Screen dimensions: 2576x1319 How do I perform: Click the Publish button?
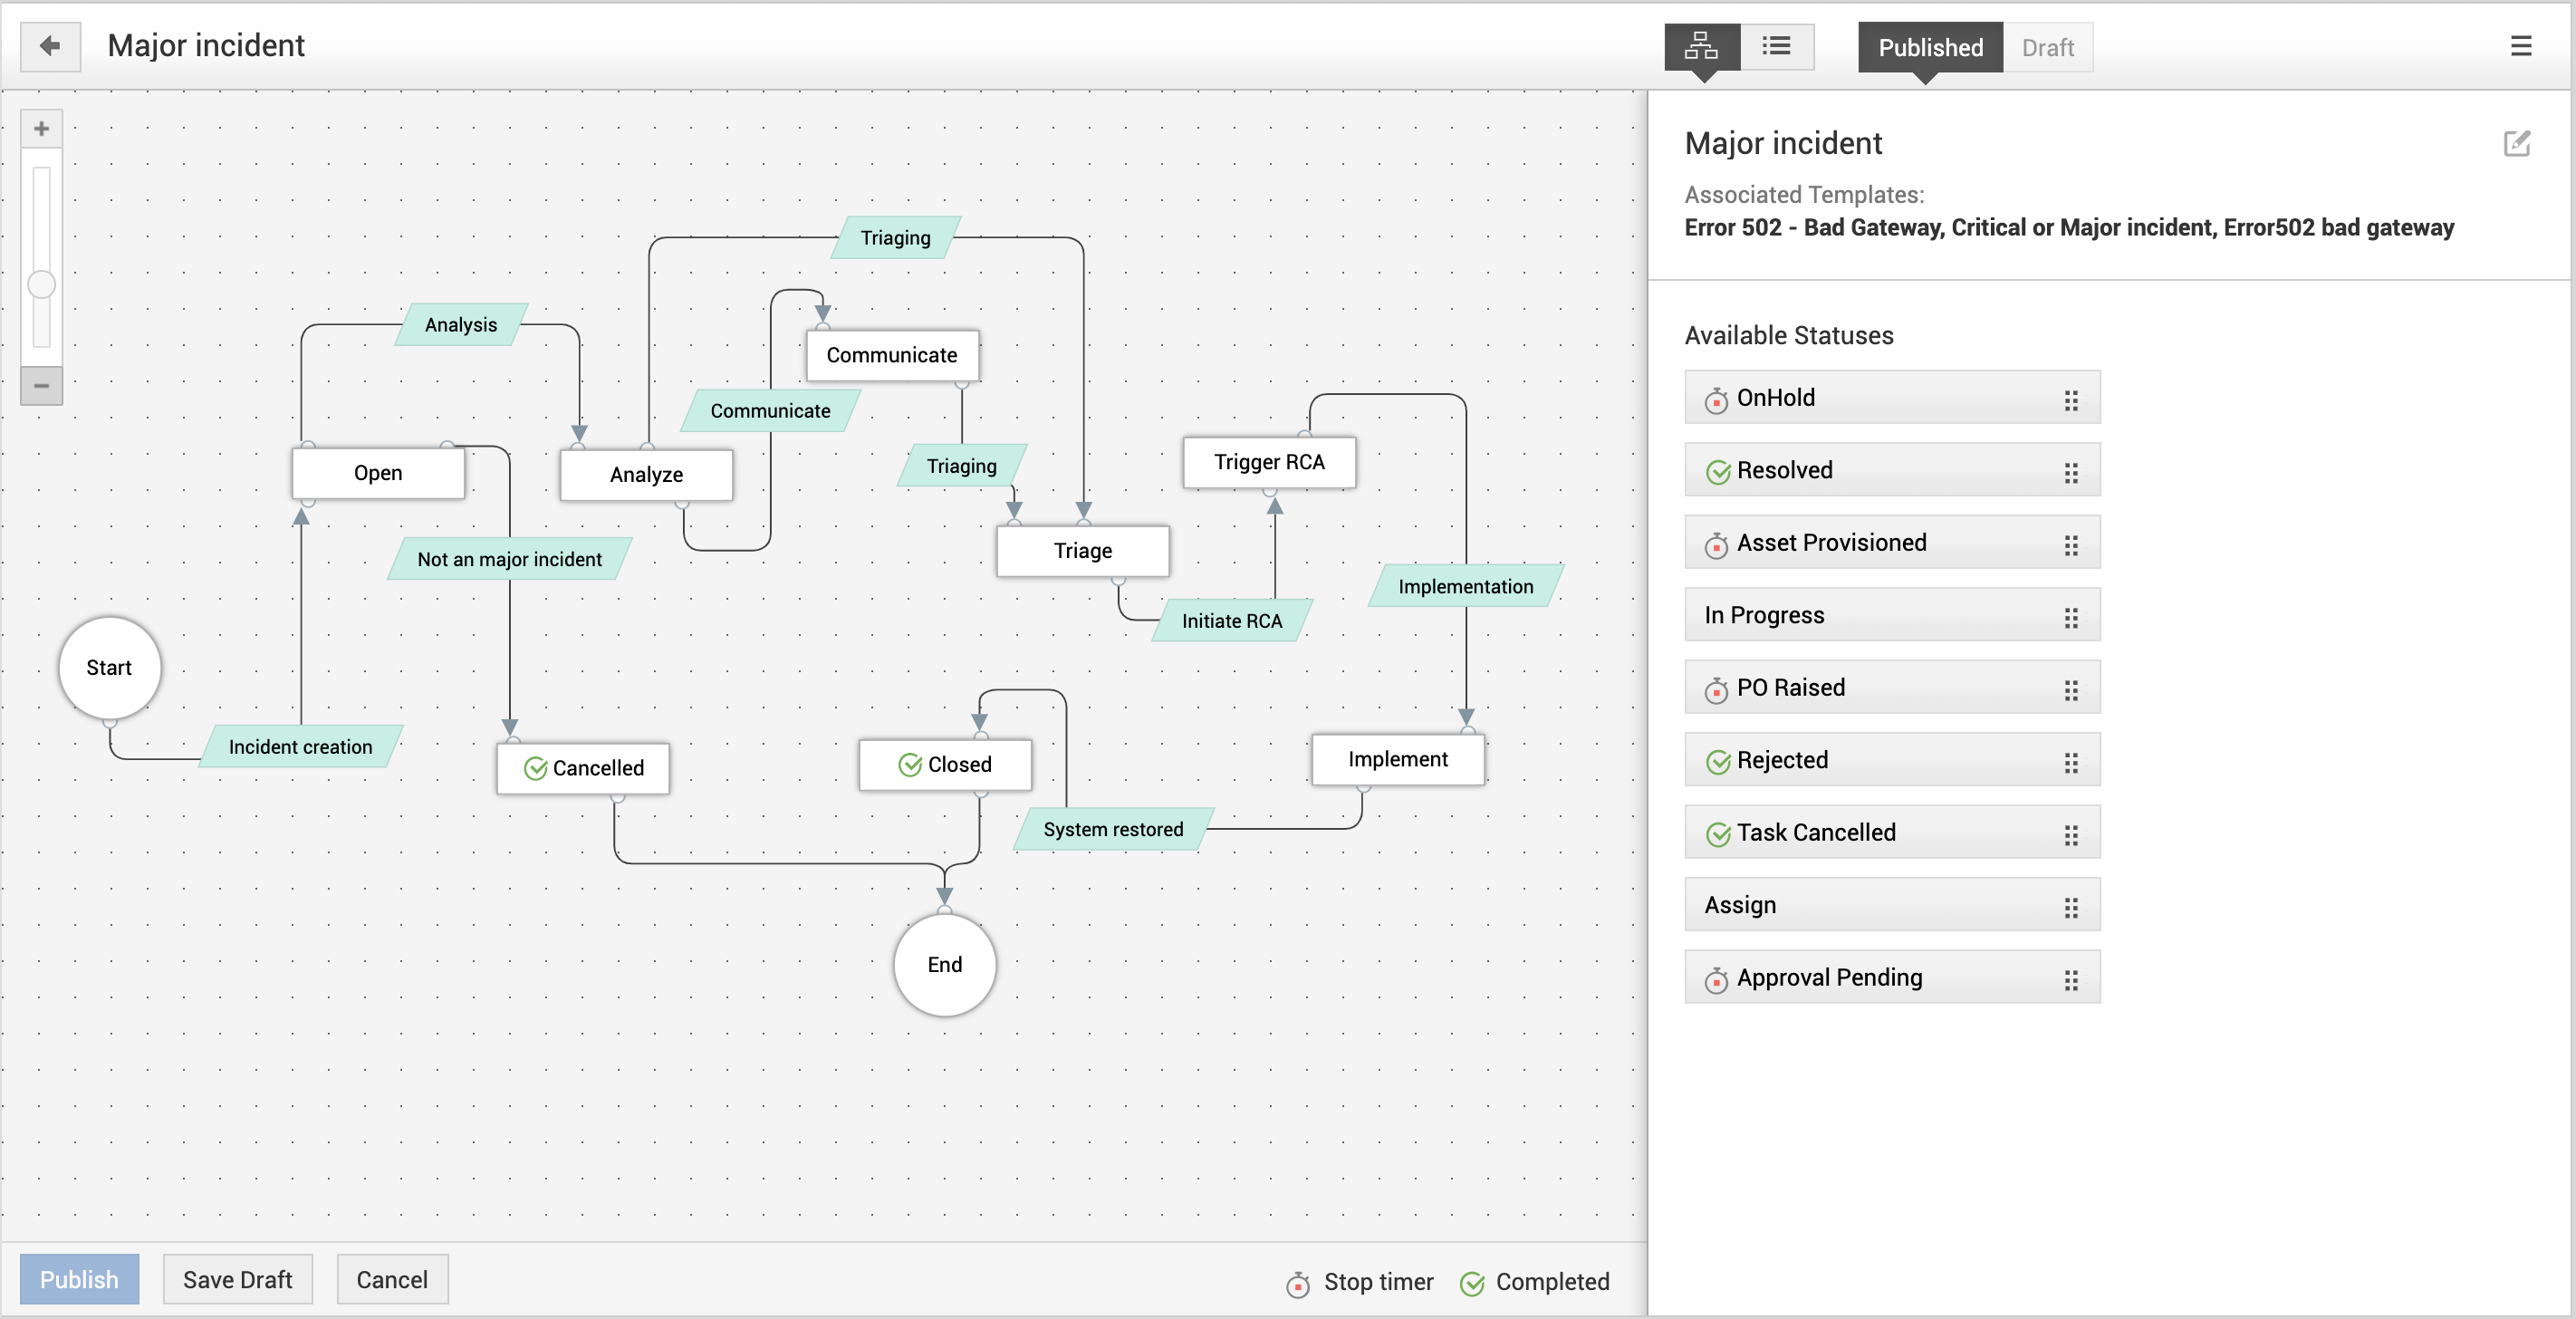coord(79,1279)
